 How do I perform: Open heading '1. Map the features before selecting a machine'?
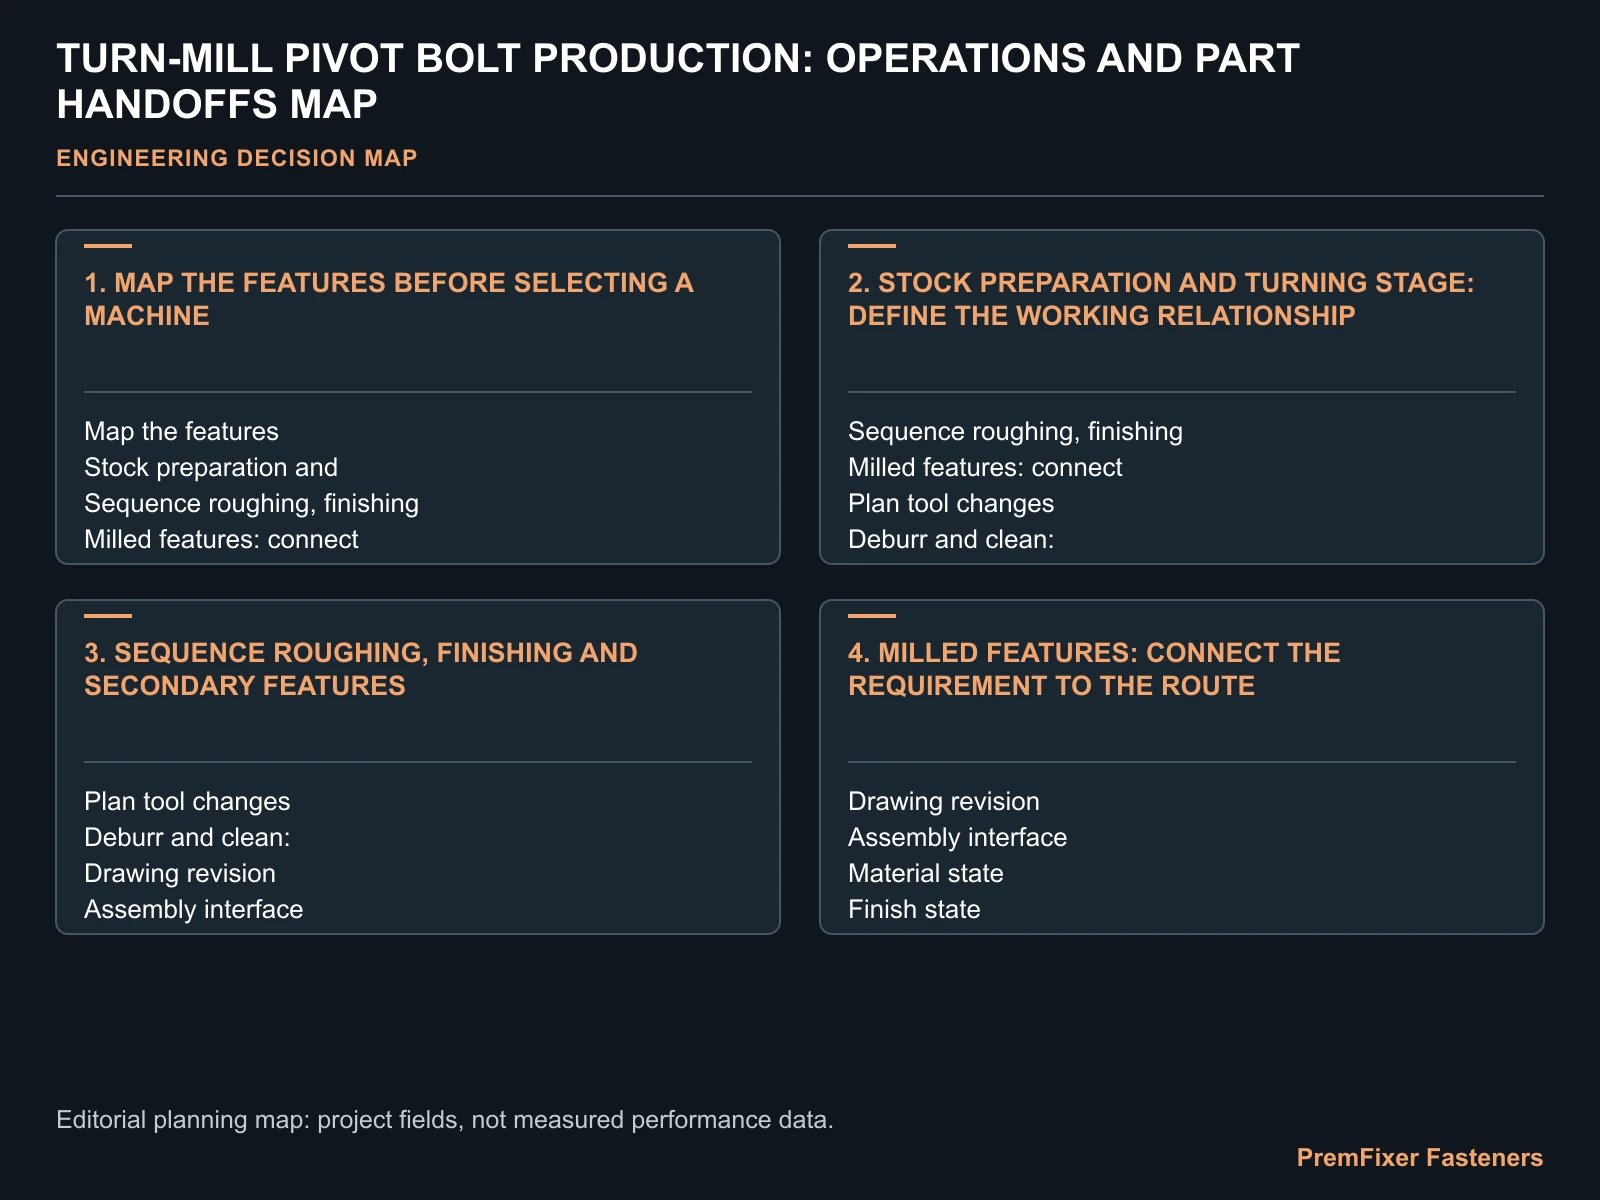coord(389,299)
